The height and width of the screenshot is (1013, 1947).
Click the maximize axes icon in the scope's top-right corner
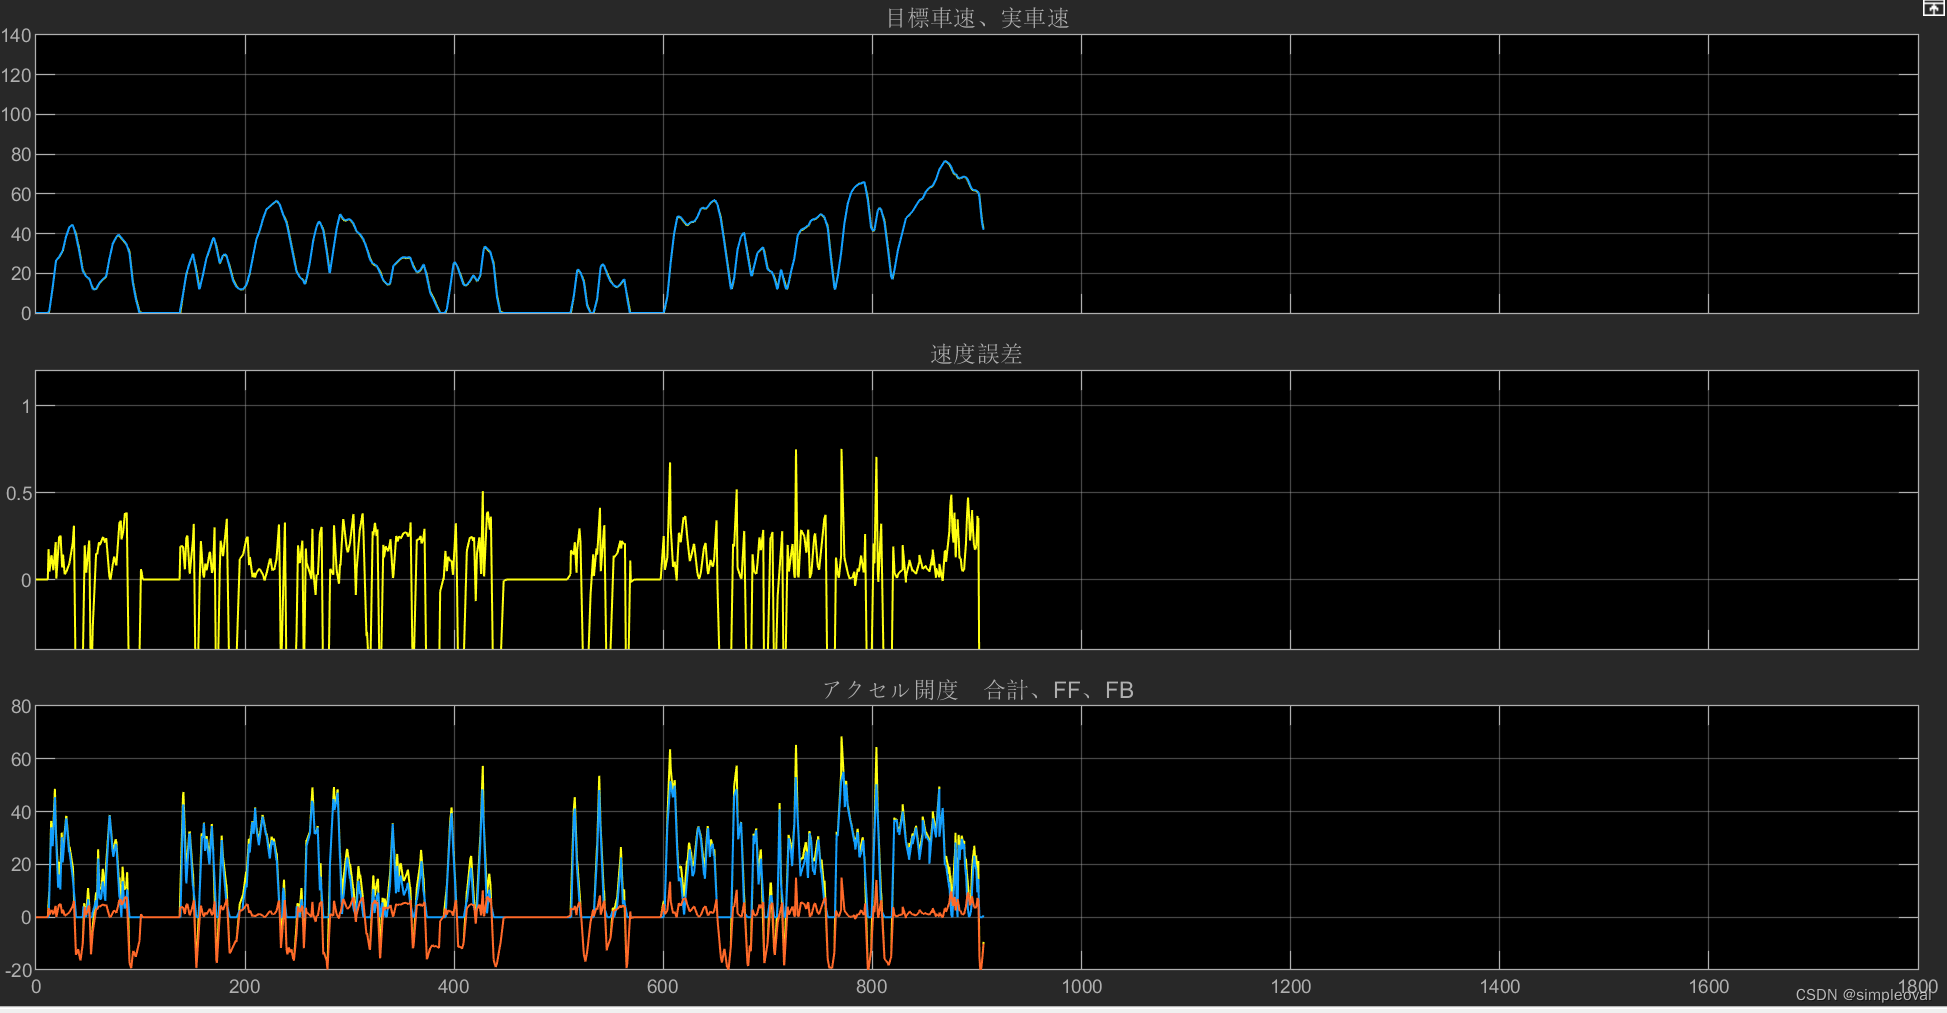click(x=1933, y=7)
